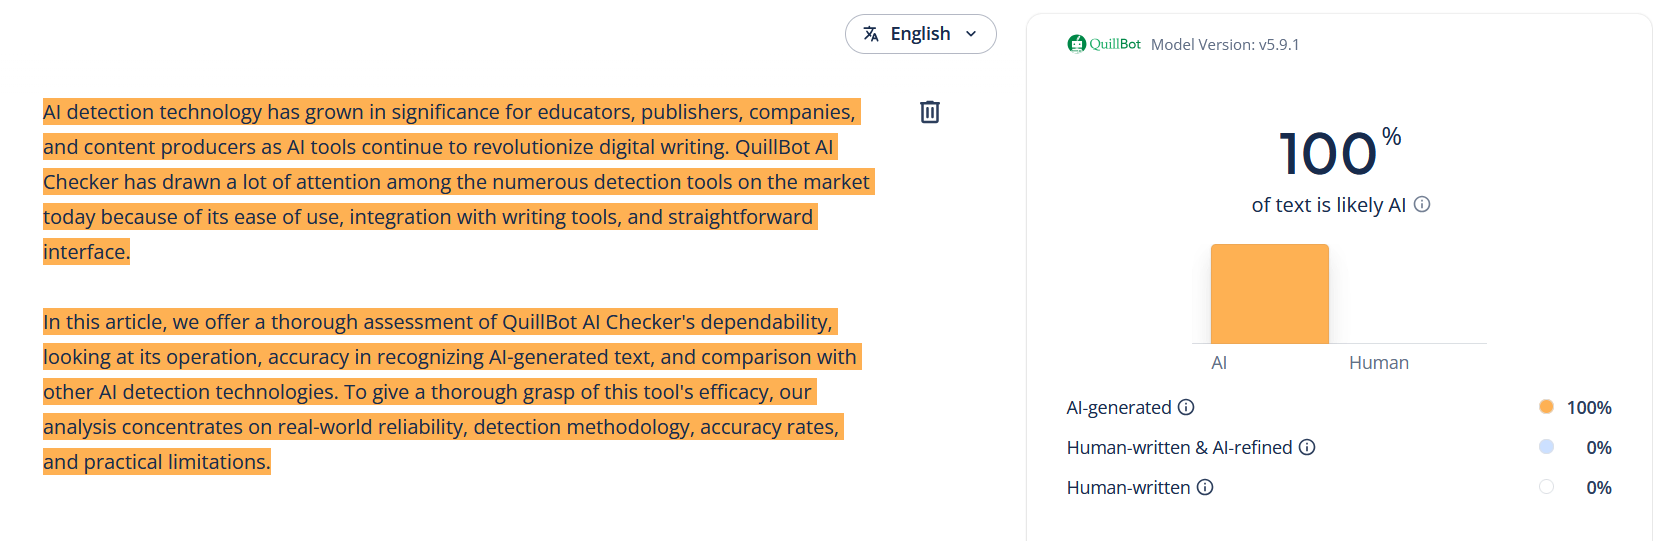Click the large 100% score
Viewport: 1653px width, 541px height.
[1329, 154]
